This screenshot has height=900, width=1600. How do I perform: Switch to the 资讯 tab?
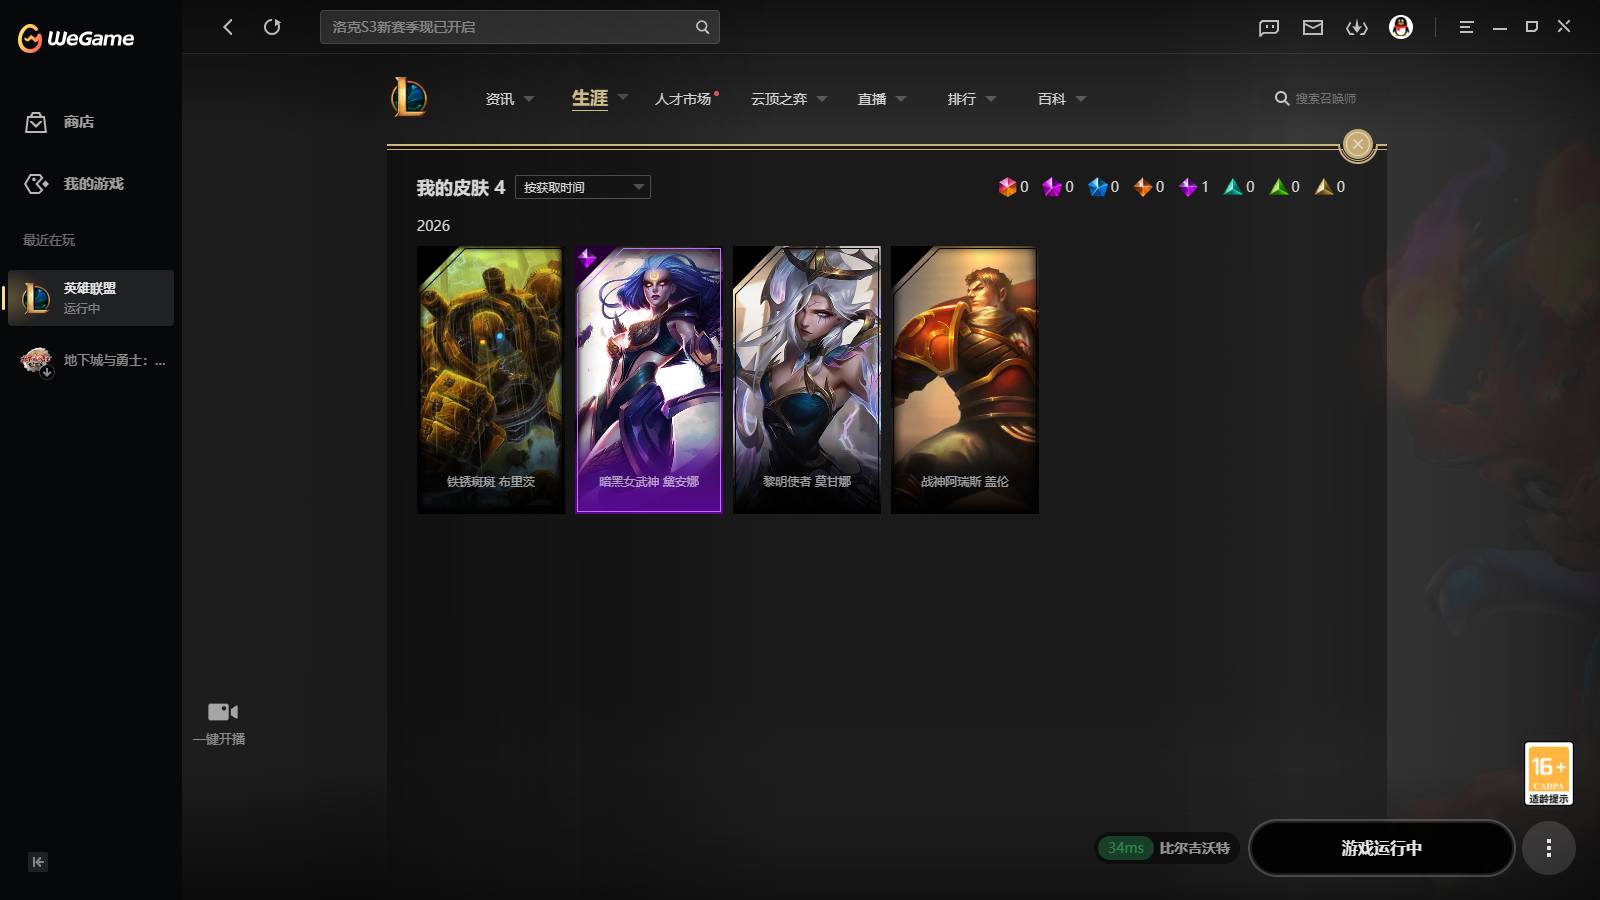pos(500,99)
